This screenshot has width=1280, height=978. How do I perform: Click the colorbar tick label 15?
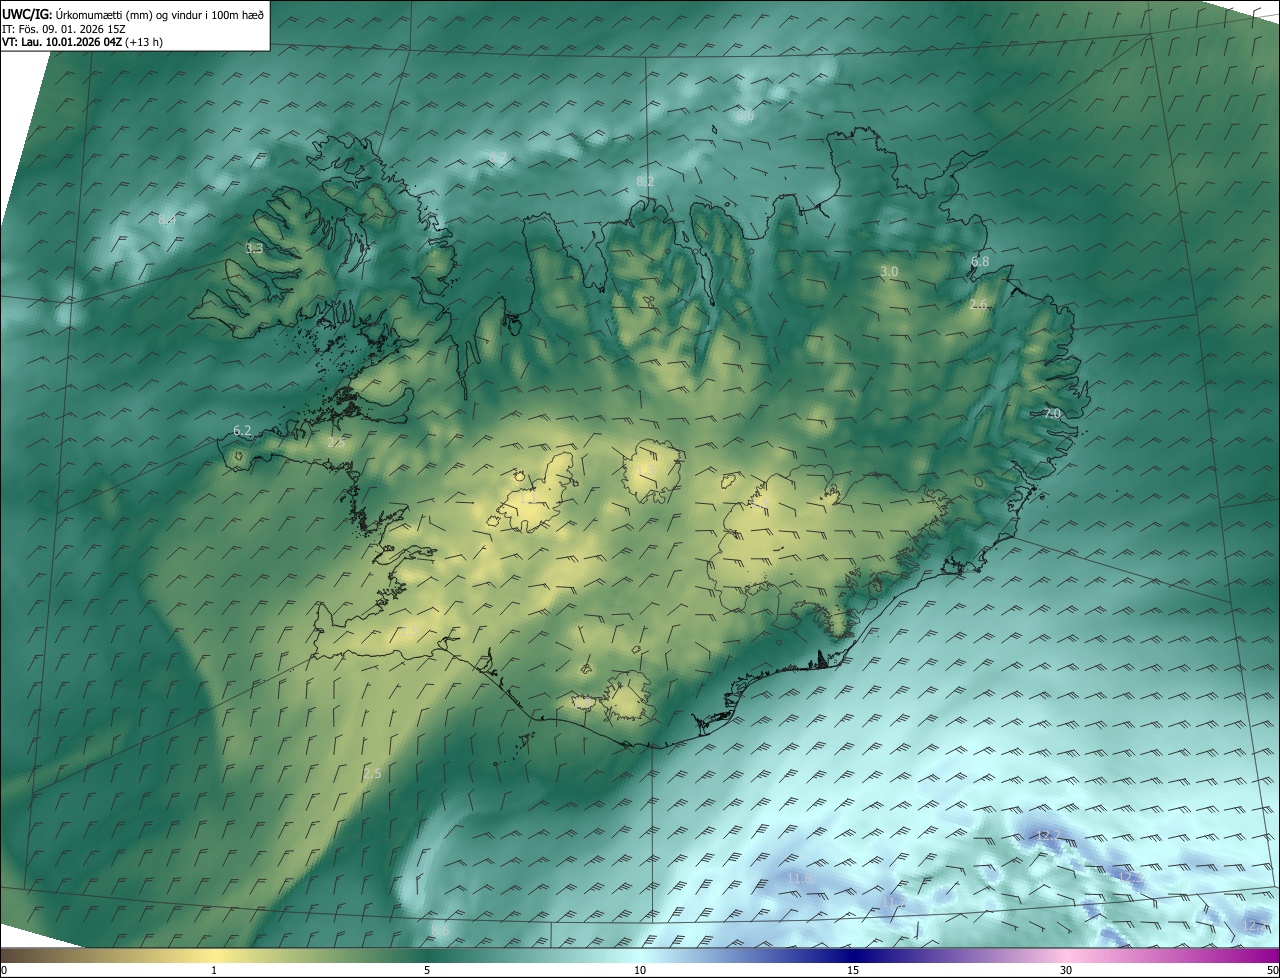[853, 970]
